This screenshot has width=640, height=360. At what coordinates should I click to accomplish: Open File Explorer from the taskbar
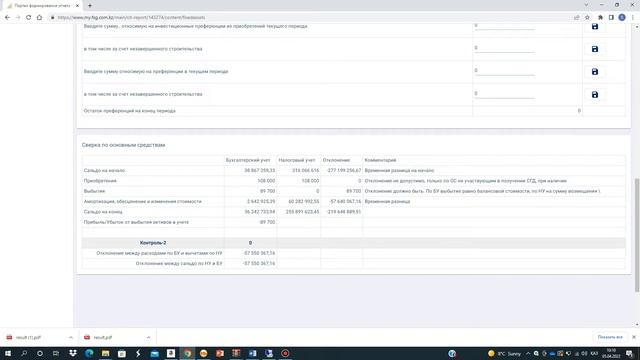[105, 353]
